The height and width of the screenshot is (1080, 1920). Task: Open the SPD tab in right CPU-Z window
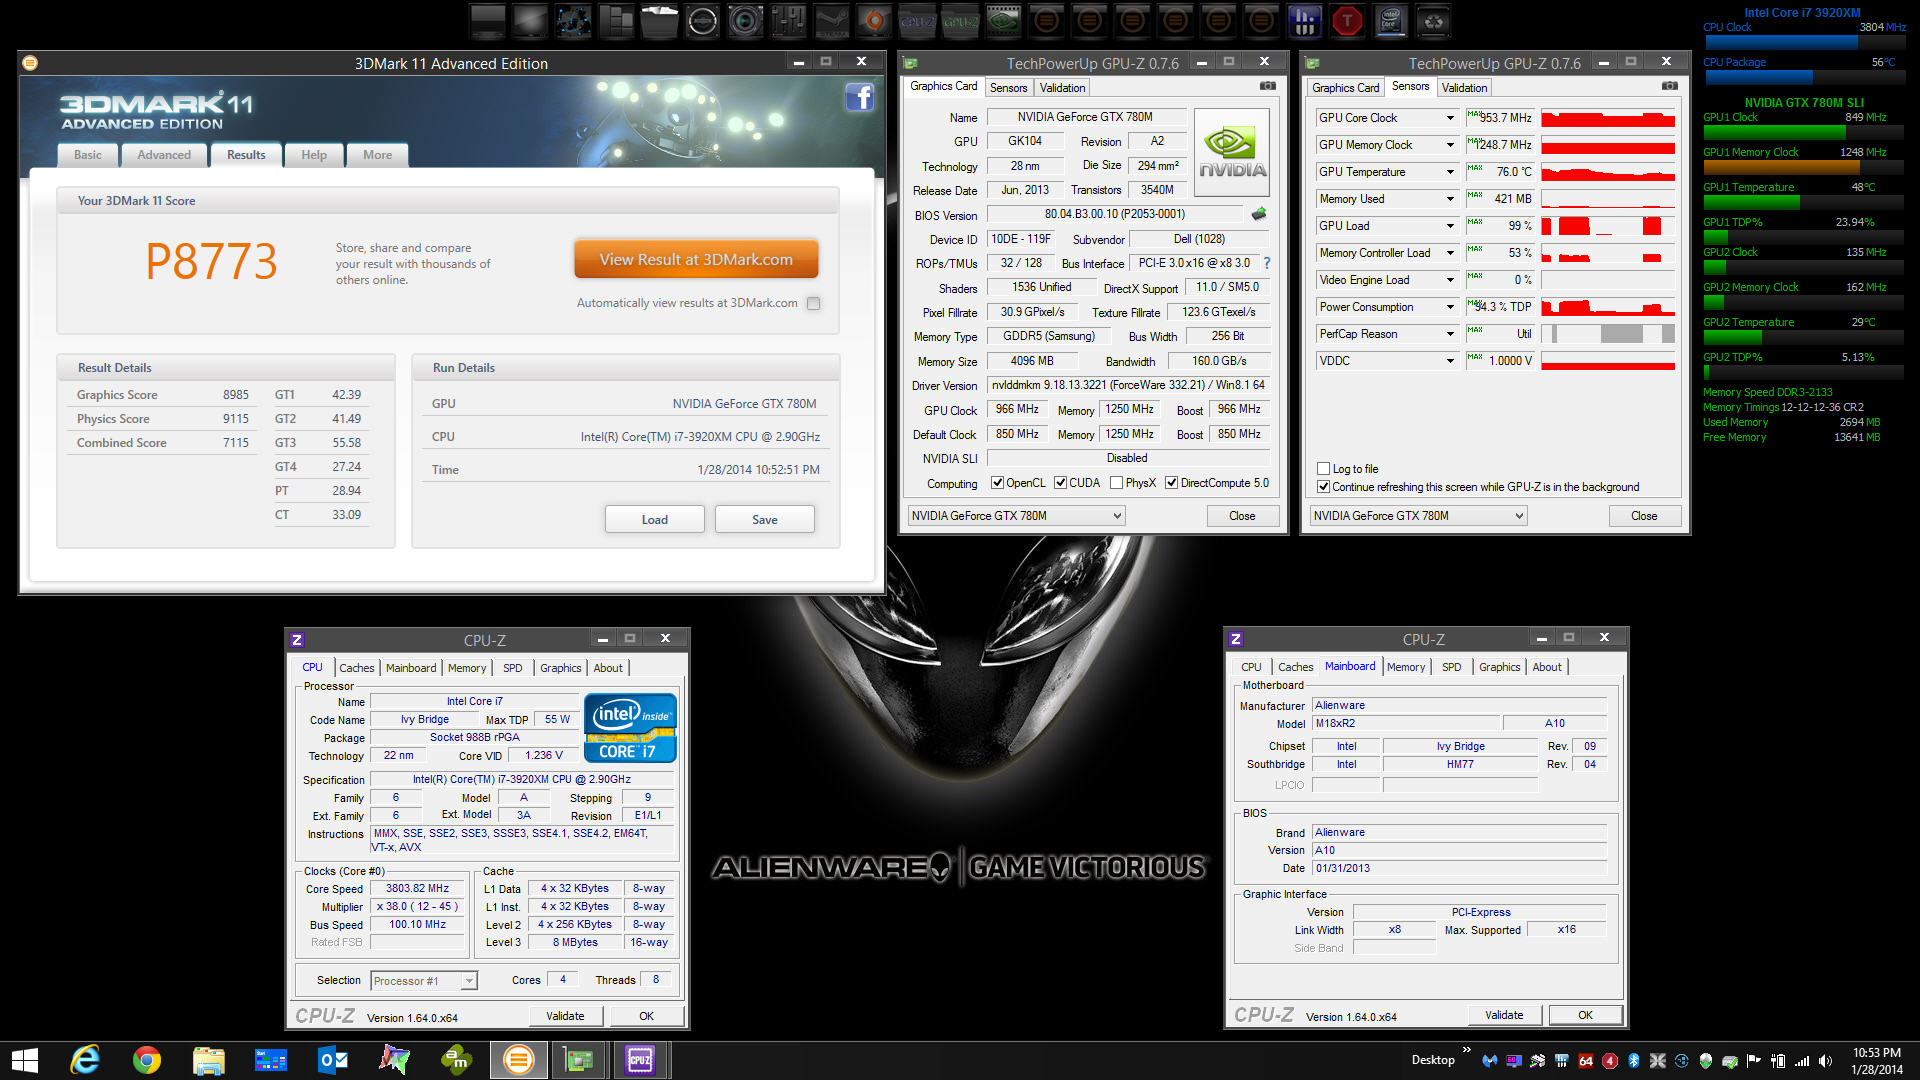(1451, 667)
